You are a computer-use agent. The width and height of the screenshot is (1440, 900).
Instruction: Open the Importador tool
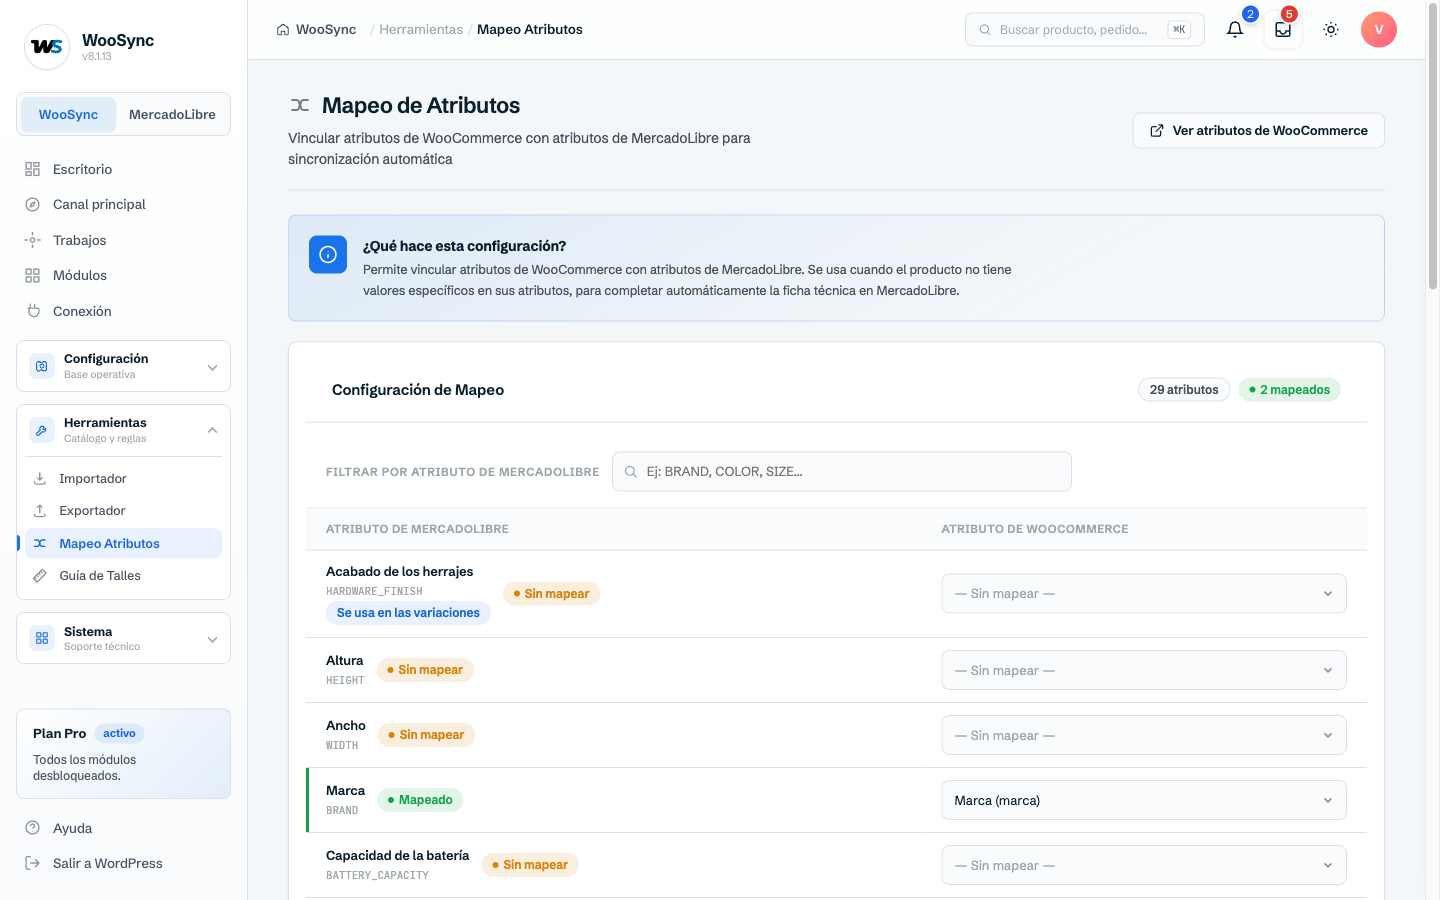tap(124, 479)
